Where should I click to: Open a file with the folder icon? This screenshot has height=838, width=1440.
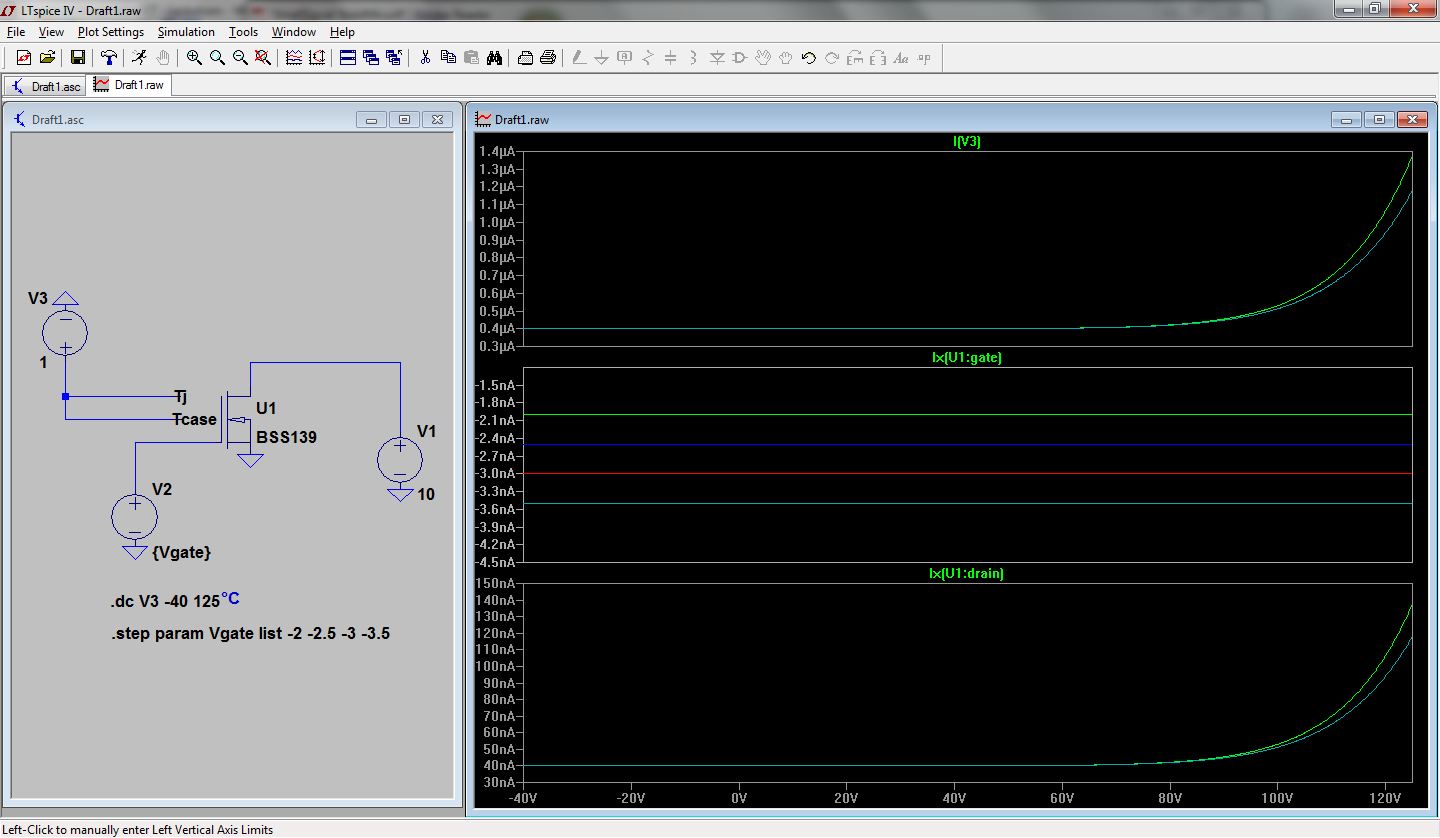pyautogui.click(x=47, y=58)
